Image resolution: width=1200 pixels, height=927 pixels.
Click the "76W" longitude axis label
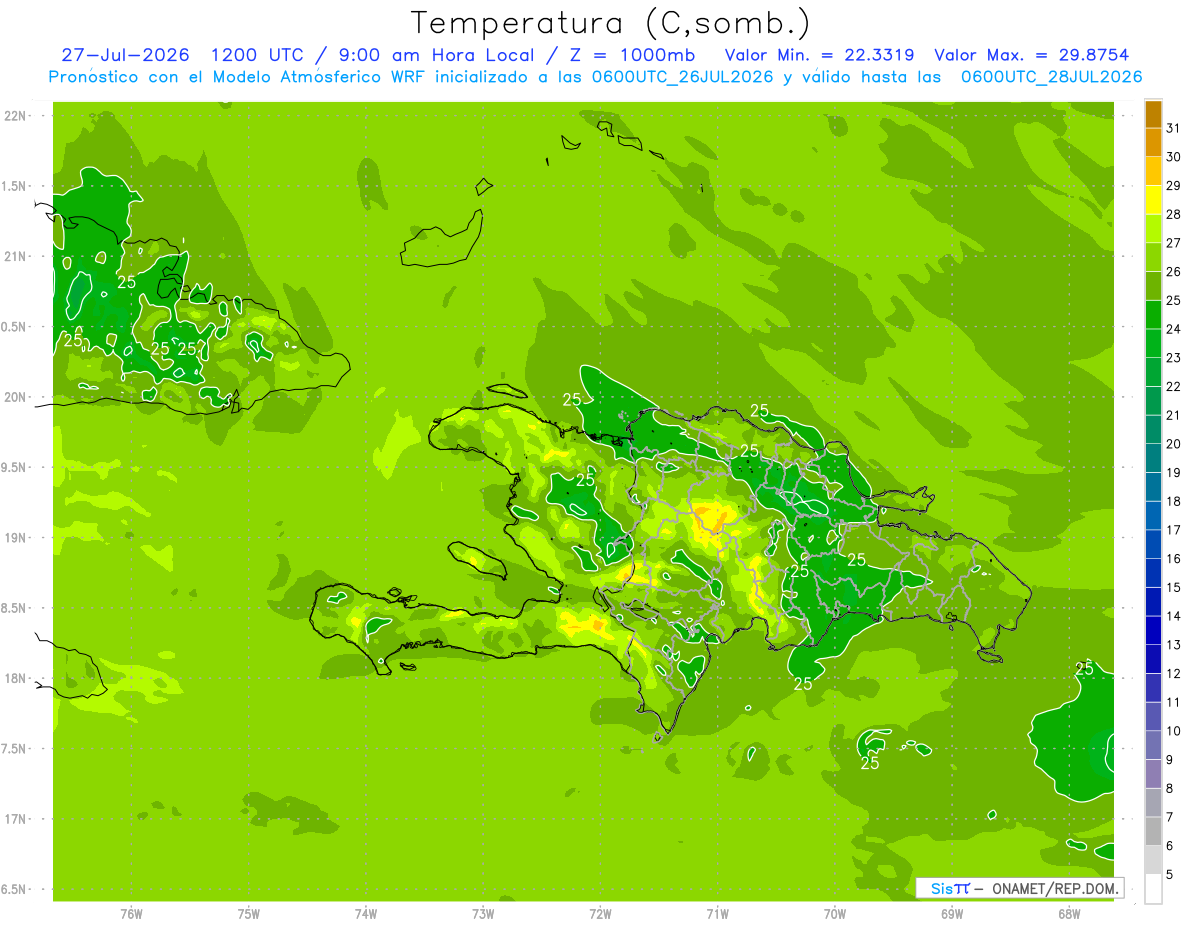(x=131, y=914)
